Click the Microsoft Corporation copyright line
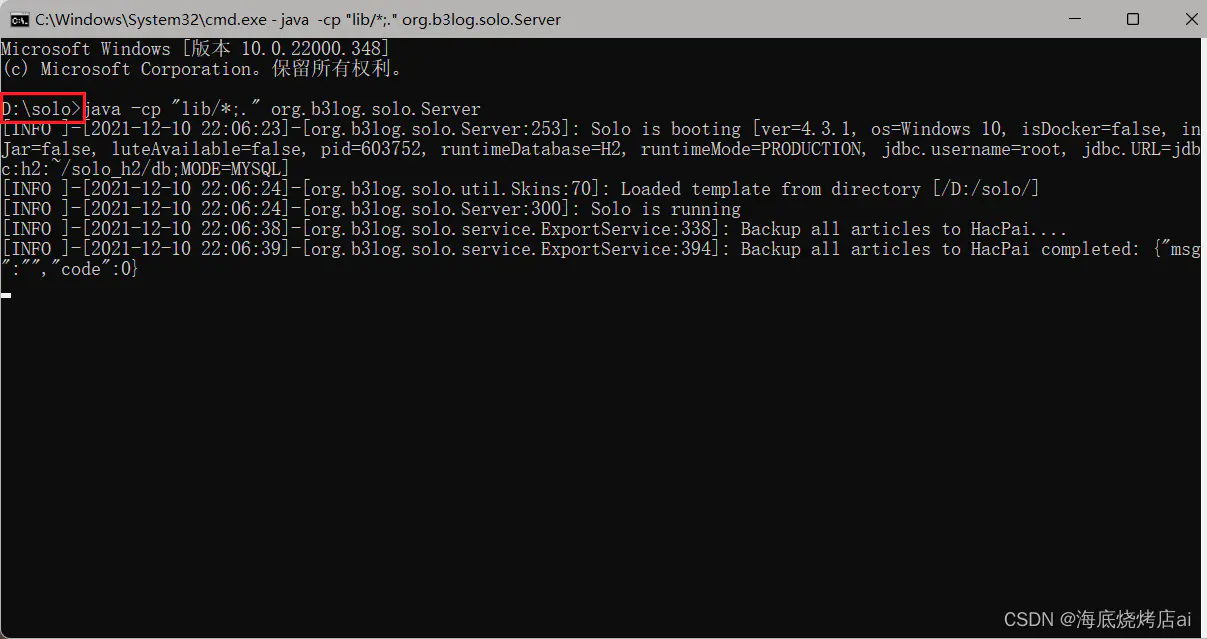The height and width of the screenshot is (639, 1207). click(202, 69)
